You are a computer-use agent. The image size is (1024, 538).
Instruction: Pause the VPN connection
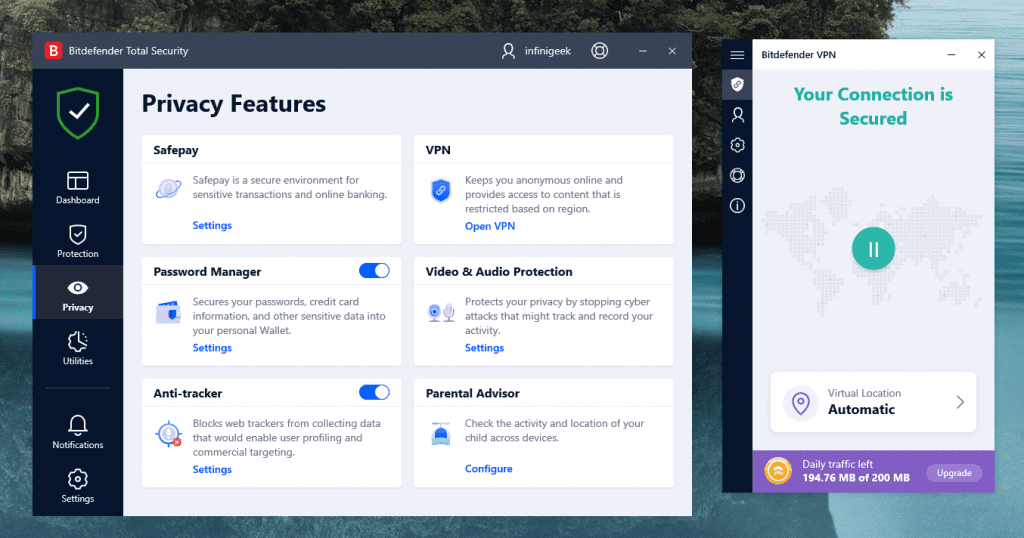click(x=873, y=249)
